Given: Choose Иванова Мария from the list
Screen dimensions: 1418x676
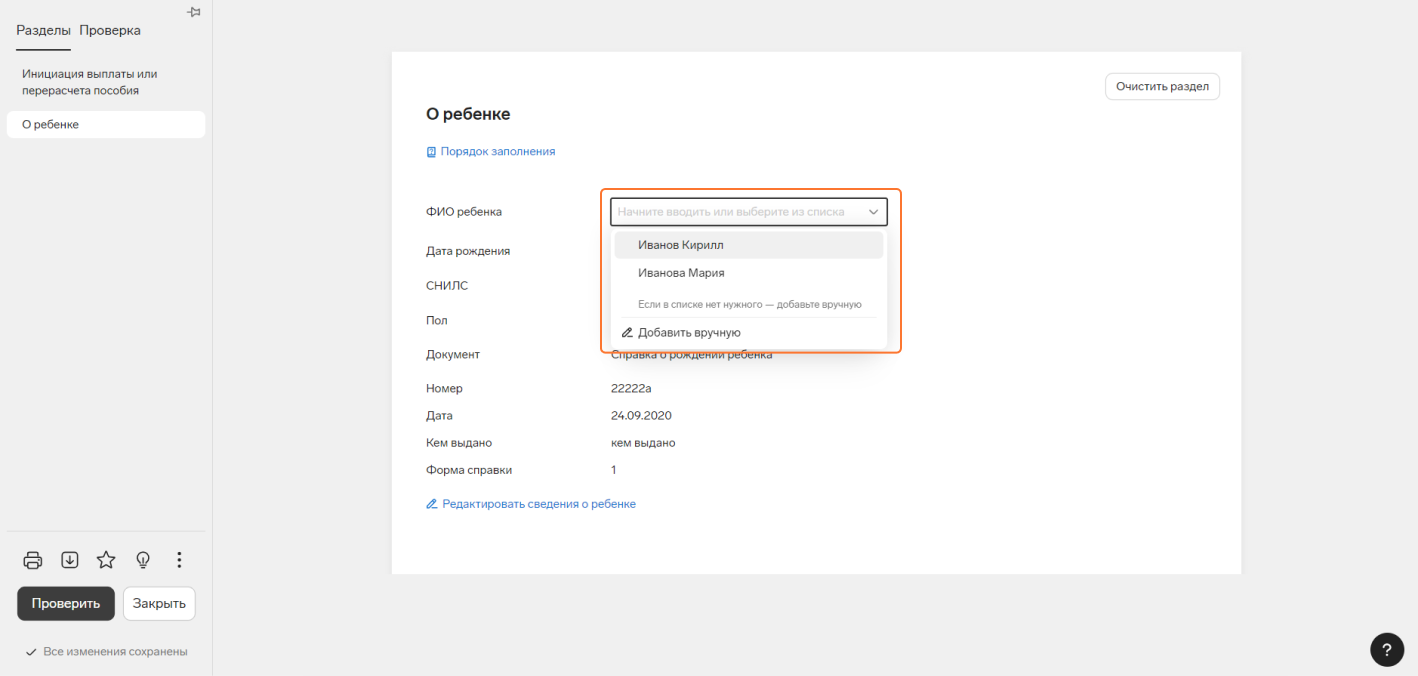Looking at the screenshot, I should tap(681, 273).
